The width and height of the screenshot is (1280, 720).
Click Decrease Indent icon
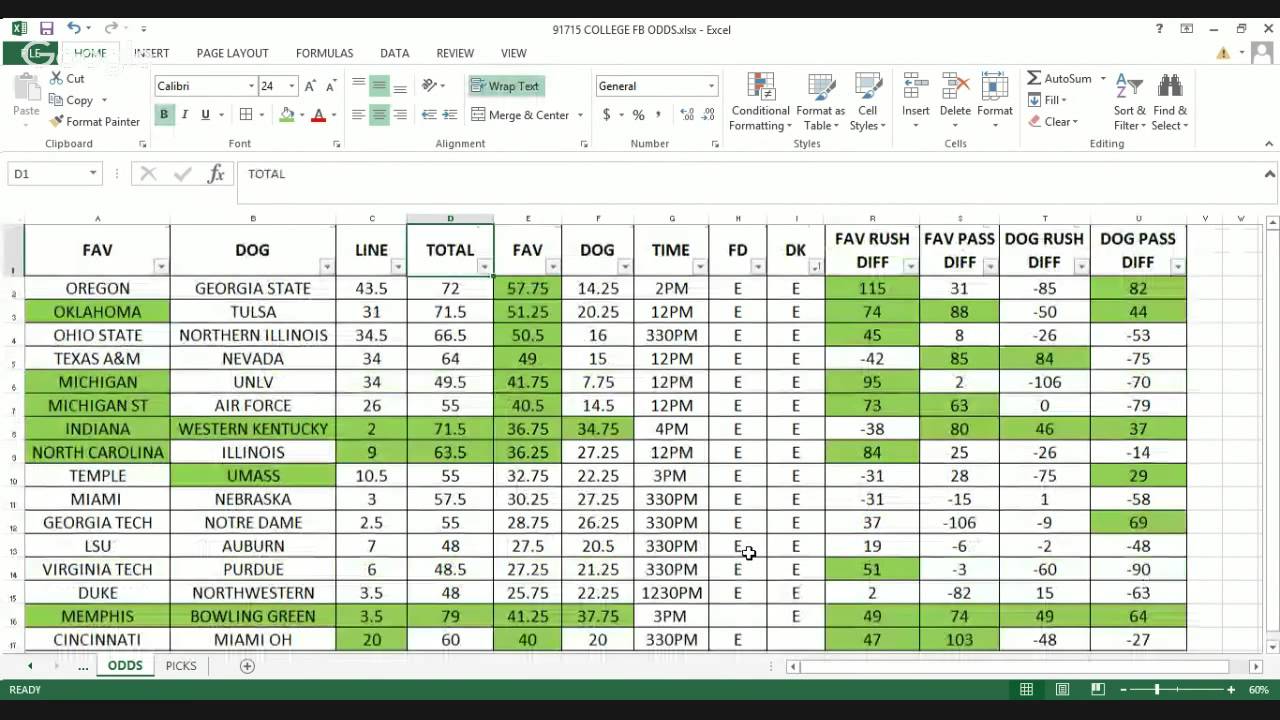click(429, 115)
